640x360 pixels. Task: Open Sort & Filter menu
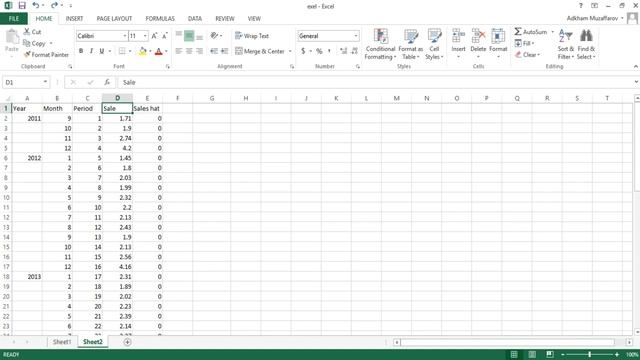(566, 44)
